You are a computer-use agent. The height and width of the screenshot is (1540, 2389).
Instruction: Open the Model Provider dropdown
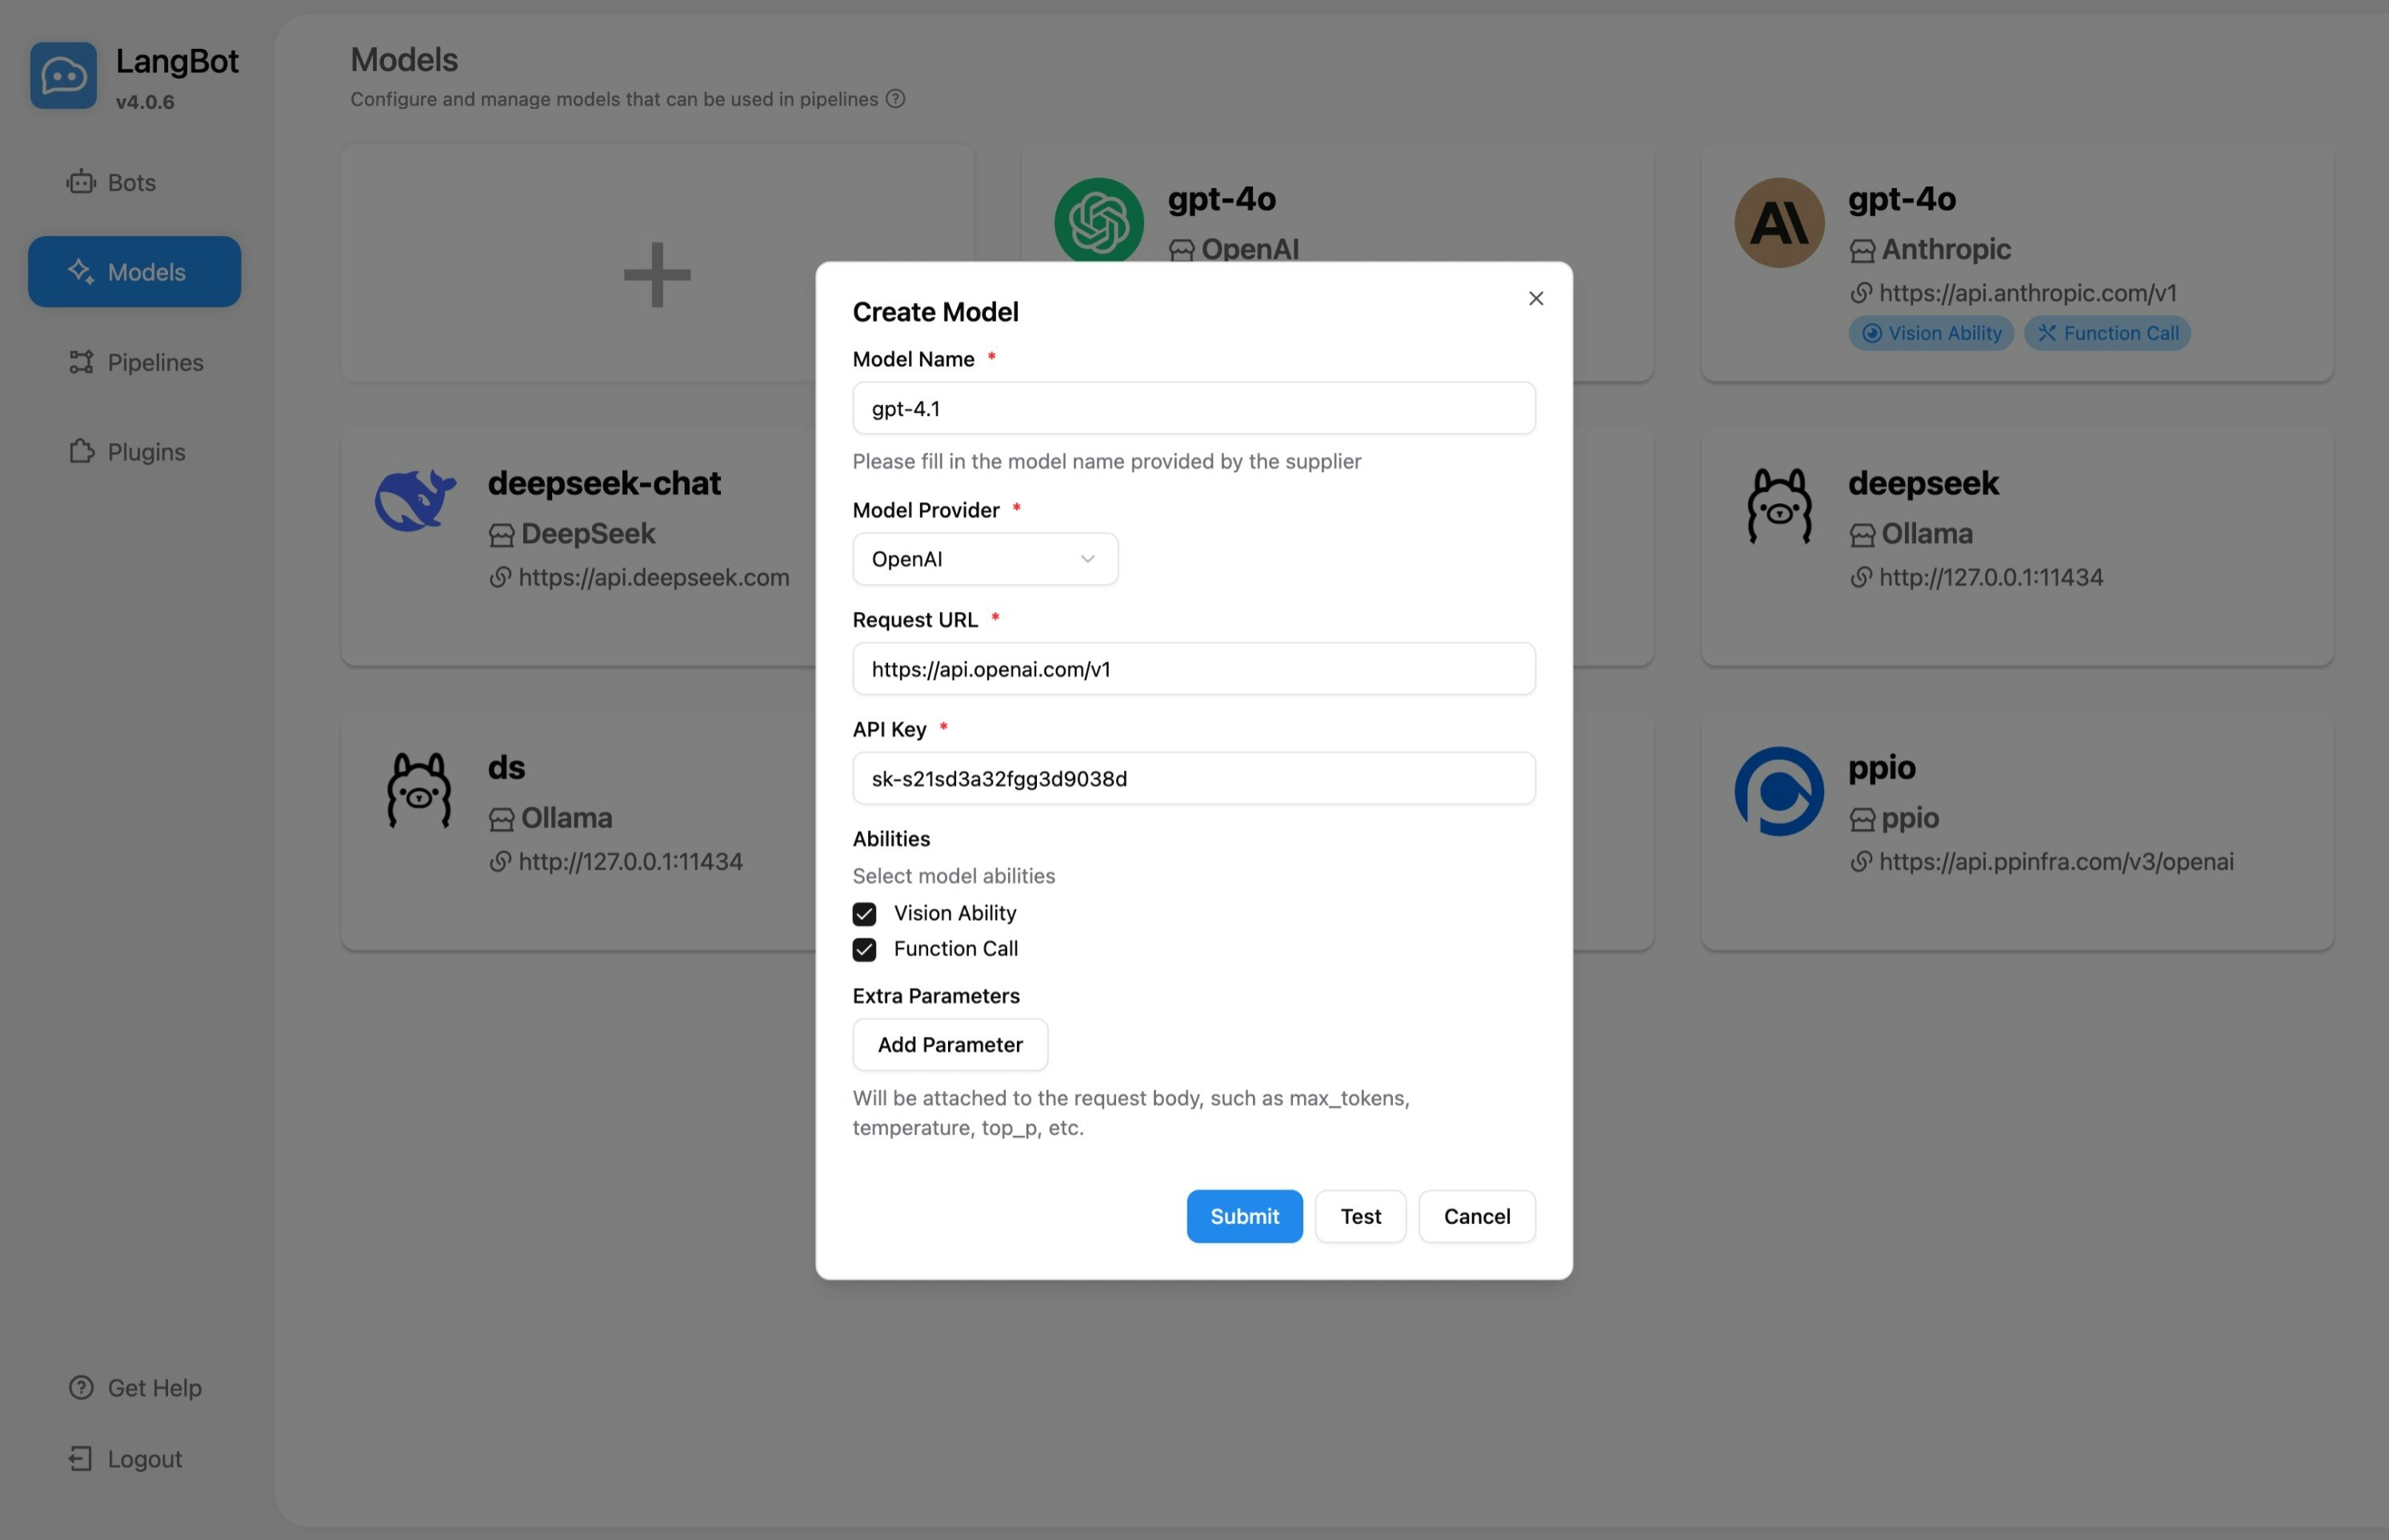[985, 559]
